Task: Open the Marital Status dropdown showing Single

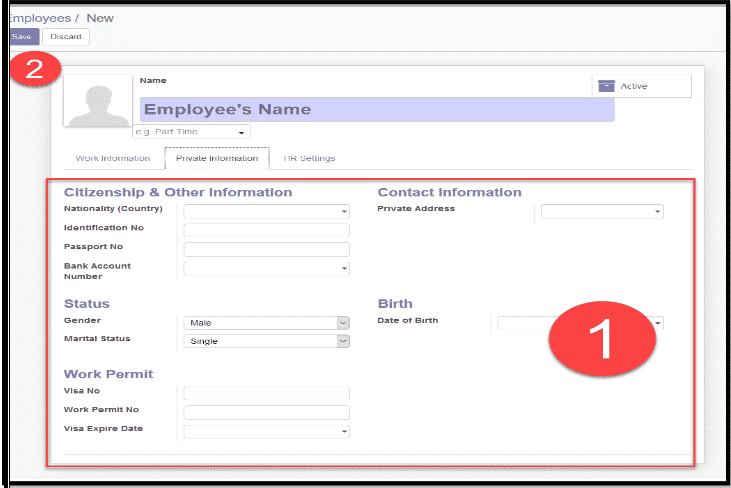Action: point(266,341)
